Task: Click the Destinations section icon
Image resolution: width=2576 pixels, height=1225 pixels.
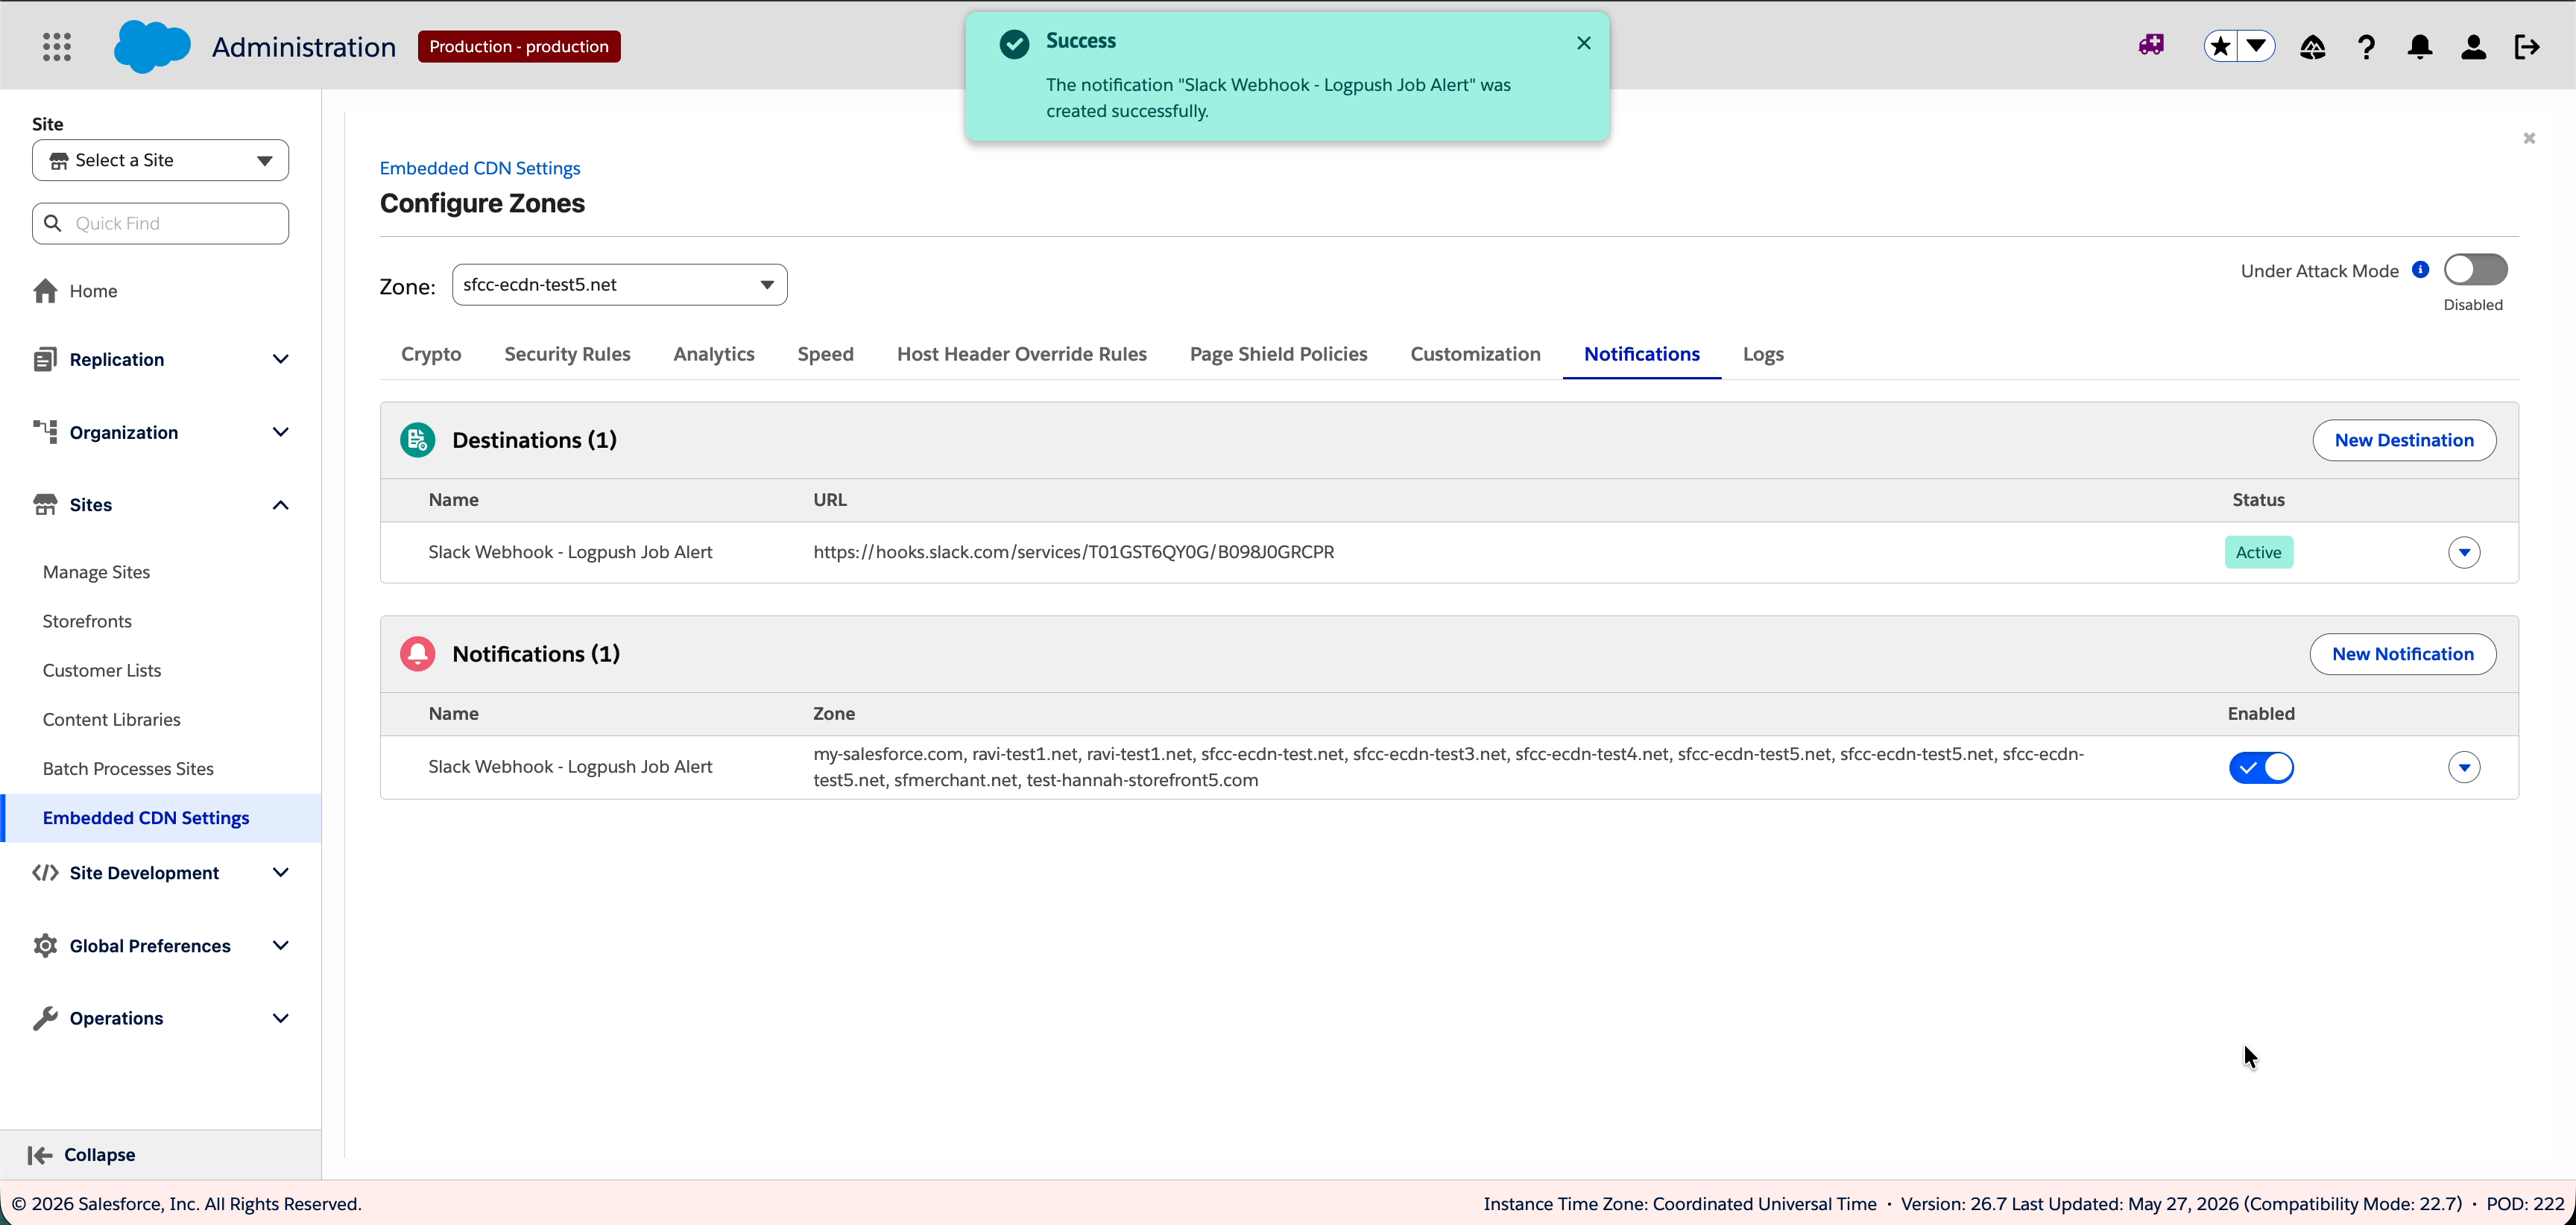Action: coord(418,440)
